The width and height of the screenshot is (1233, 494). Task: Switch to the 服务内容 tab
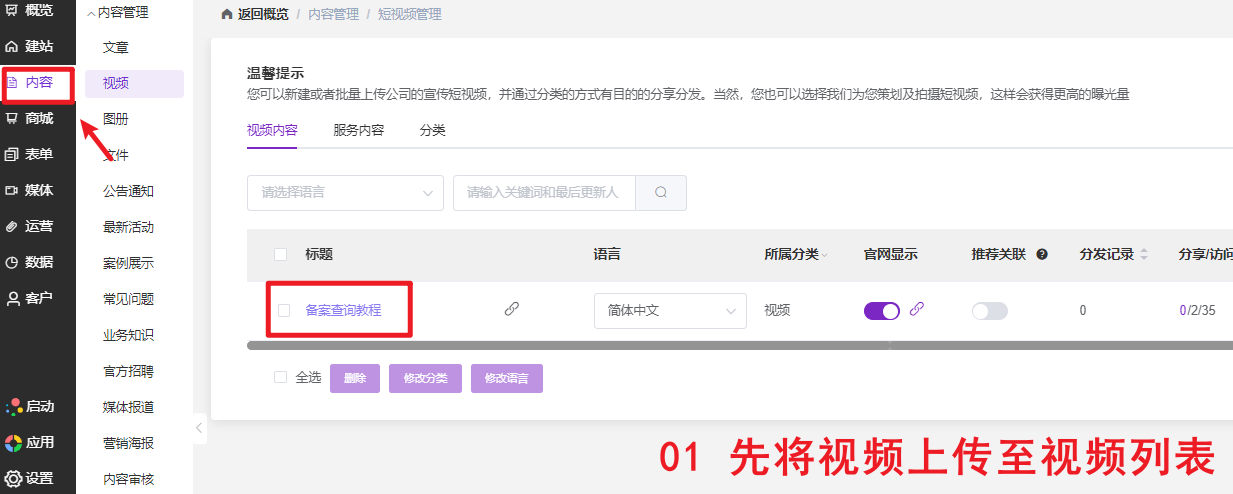point(358,130)
